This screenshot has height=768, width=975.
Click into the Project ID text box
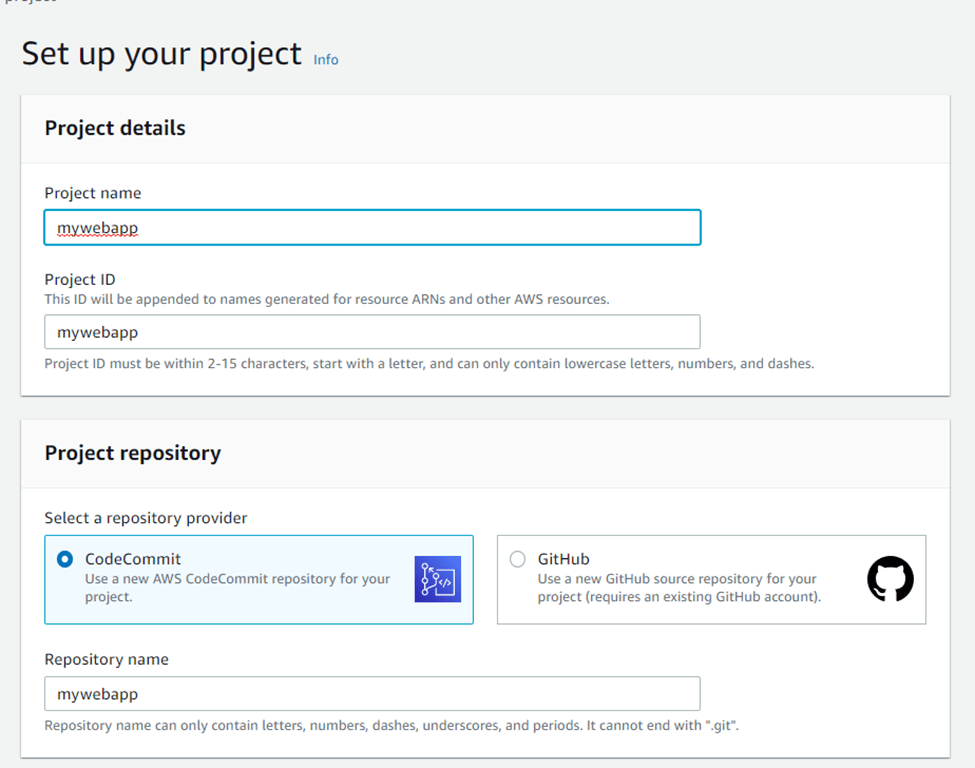pos(372,332)
